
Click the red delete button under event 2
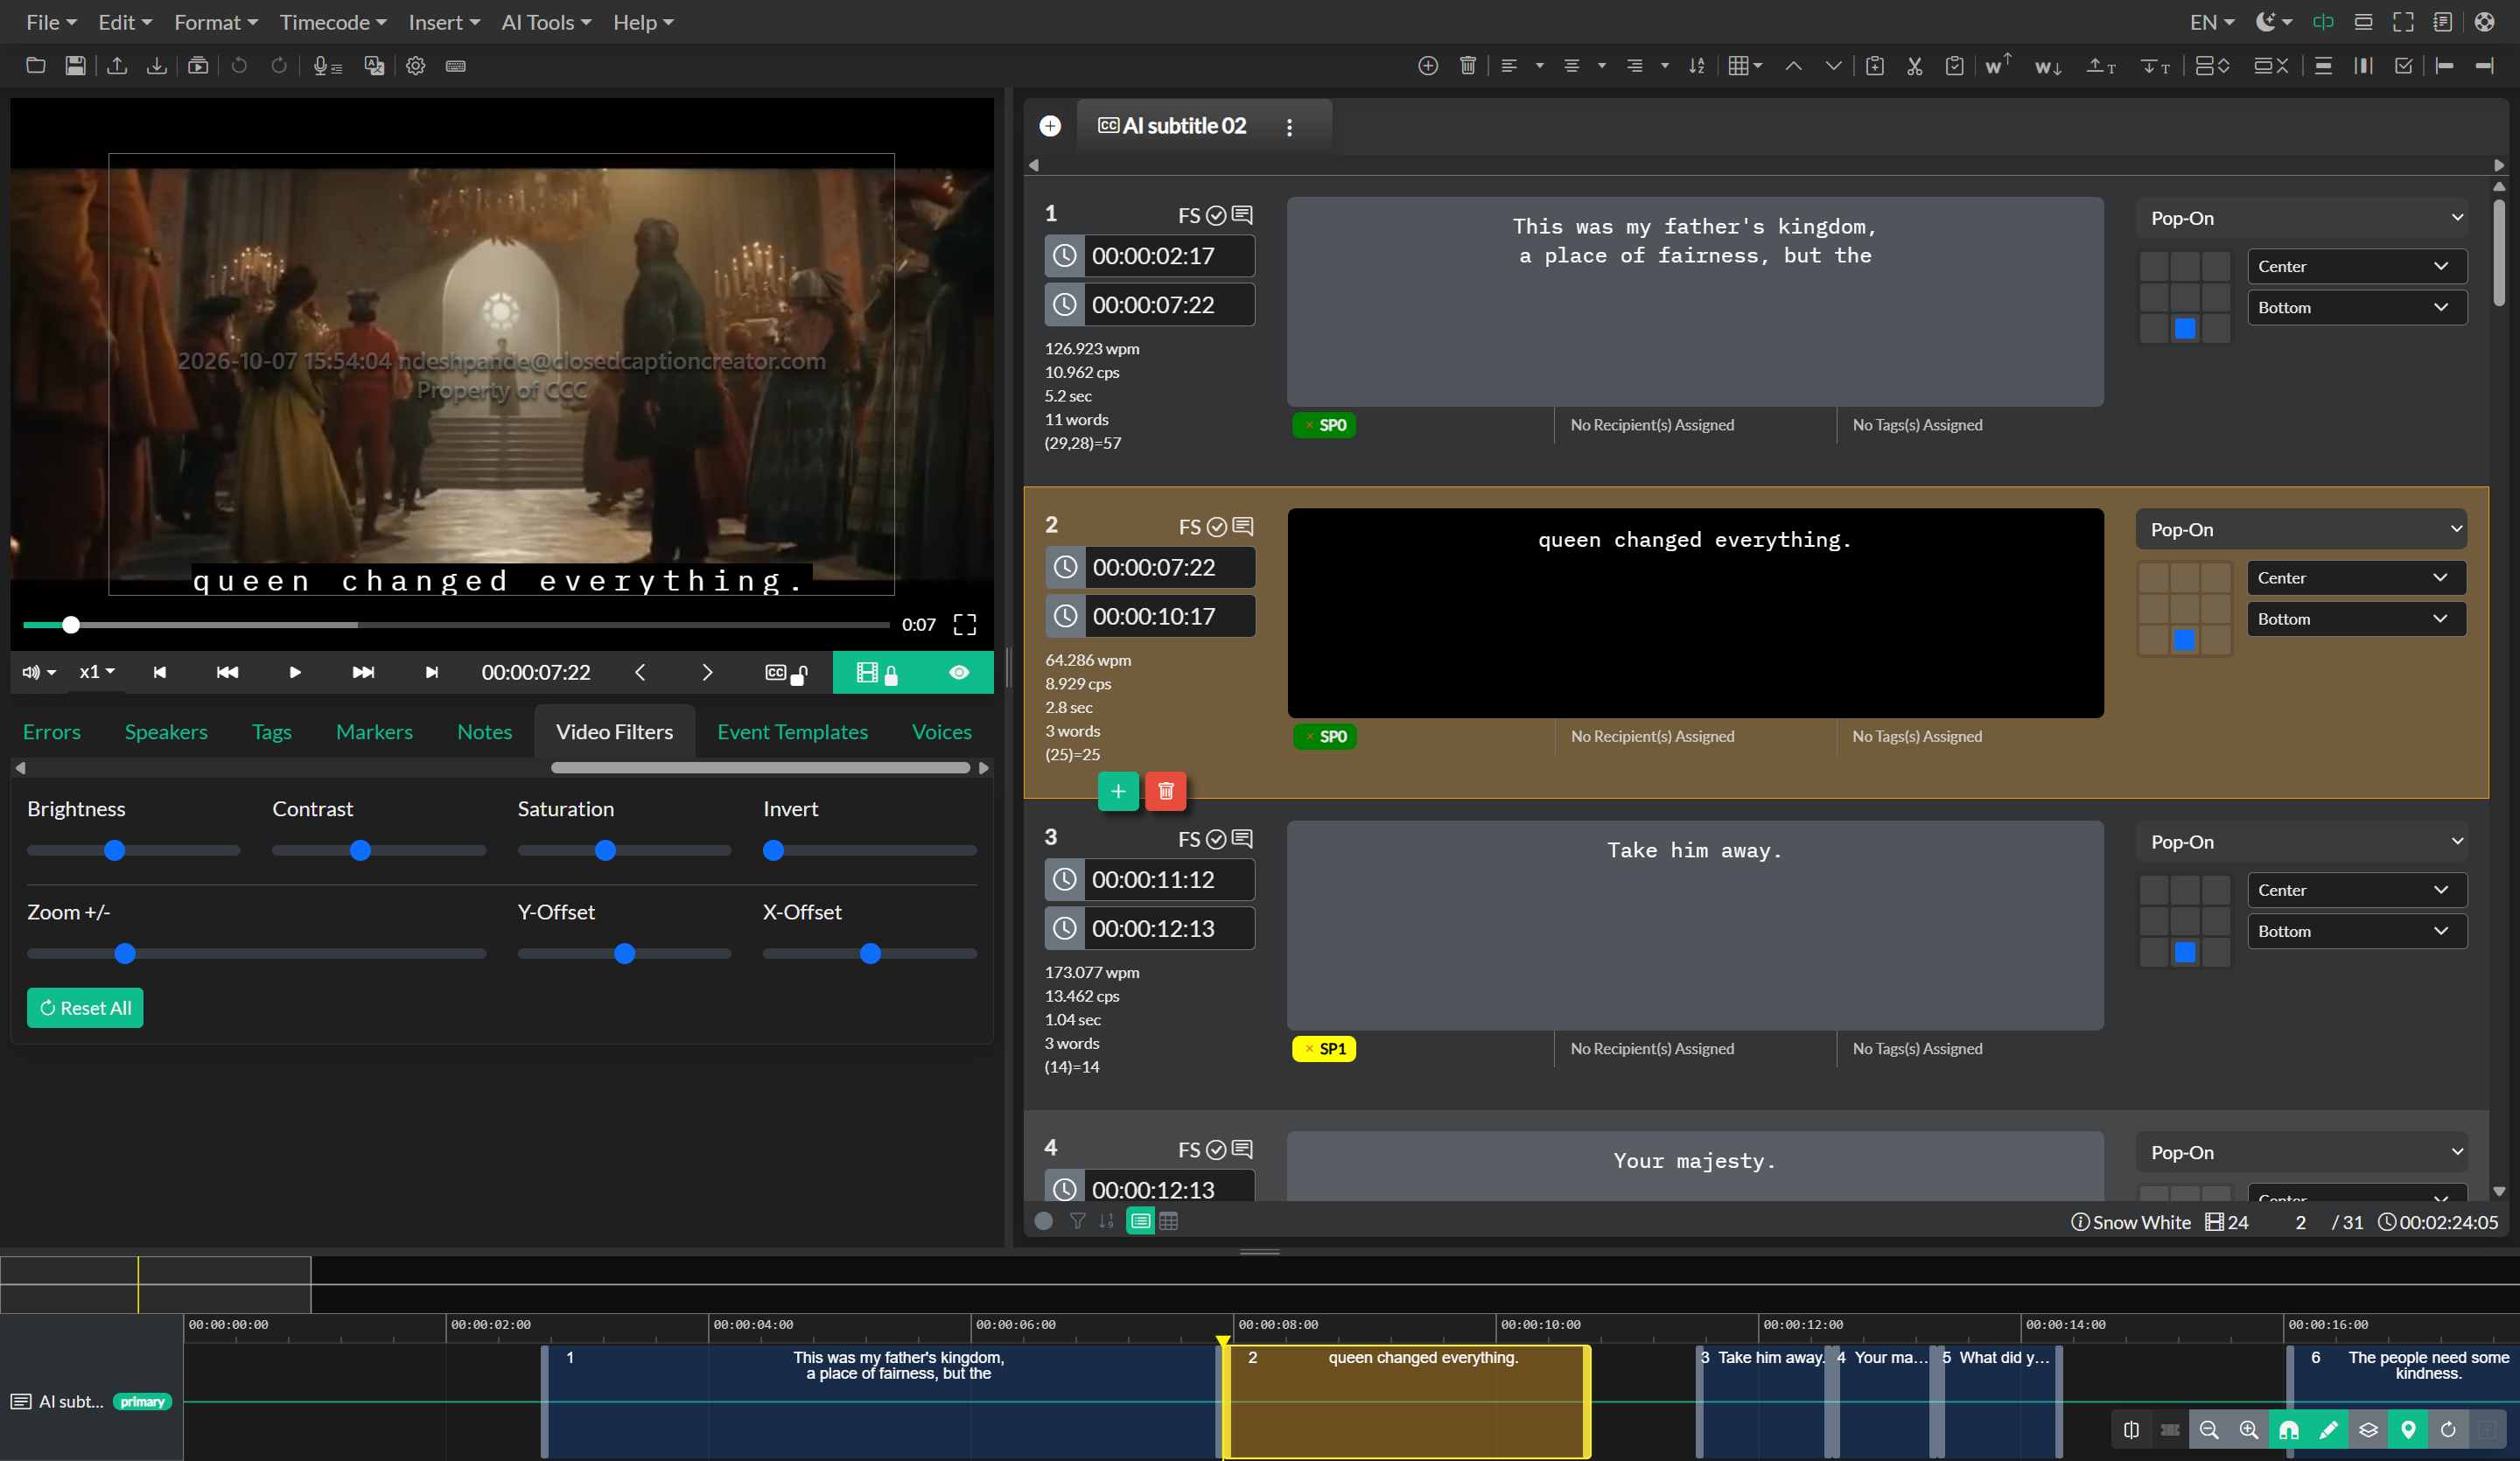(1165, 792)
